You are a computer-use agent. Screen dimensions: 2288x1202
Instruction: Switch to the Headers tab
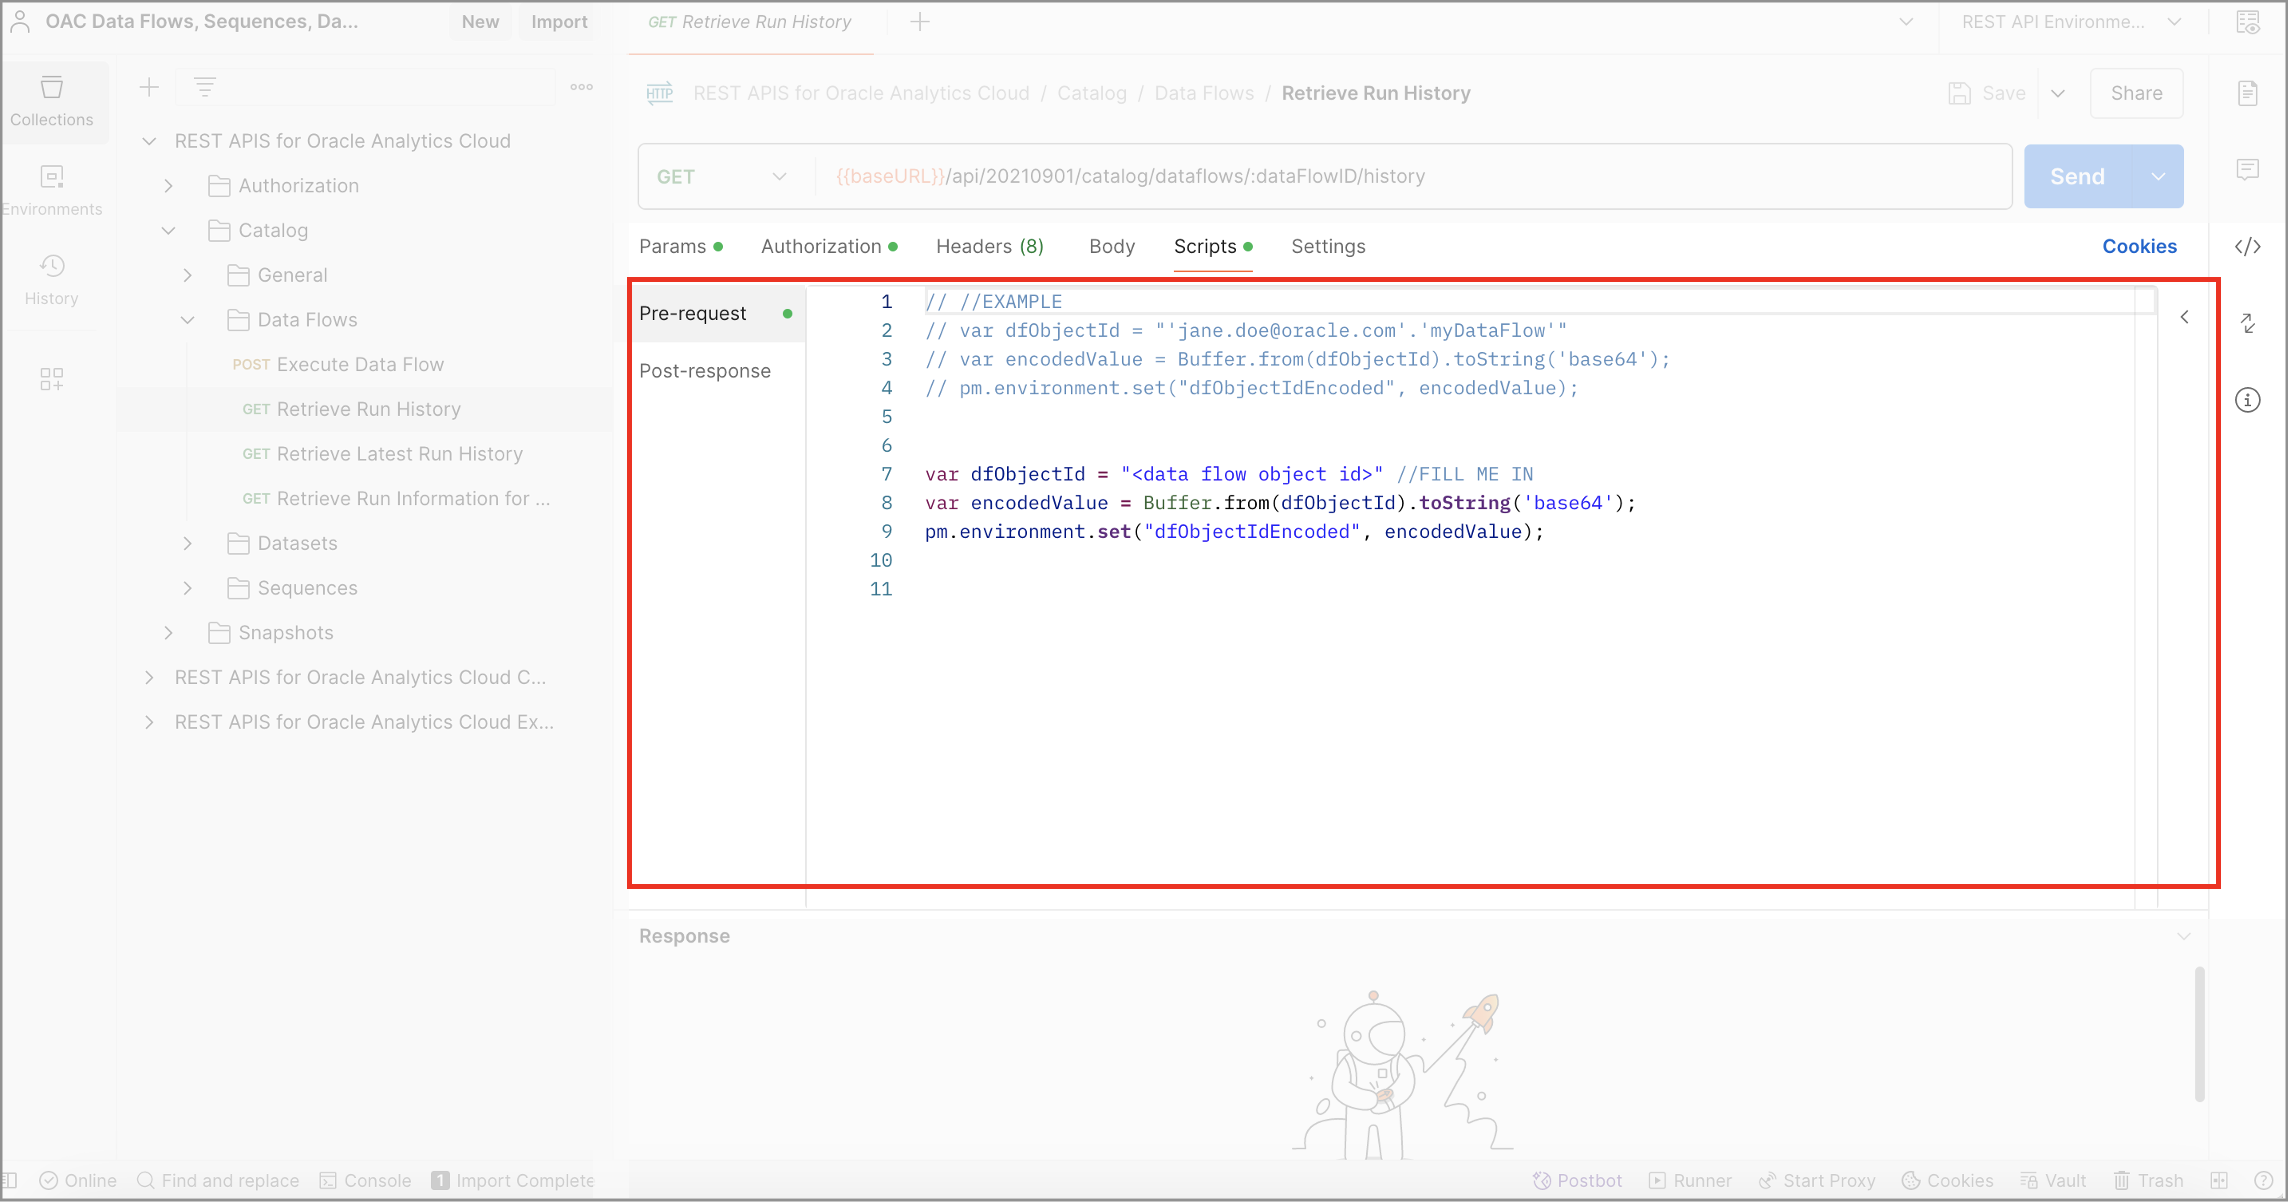coord(989,246)
